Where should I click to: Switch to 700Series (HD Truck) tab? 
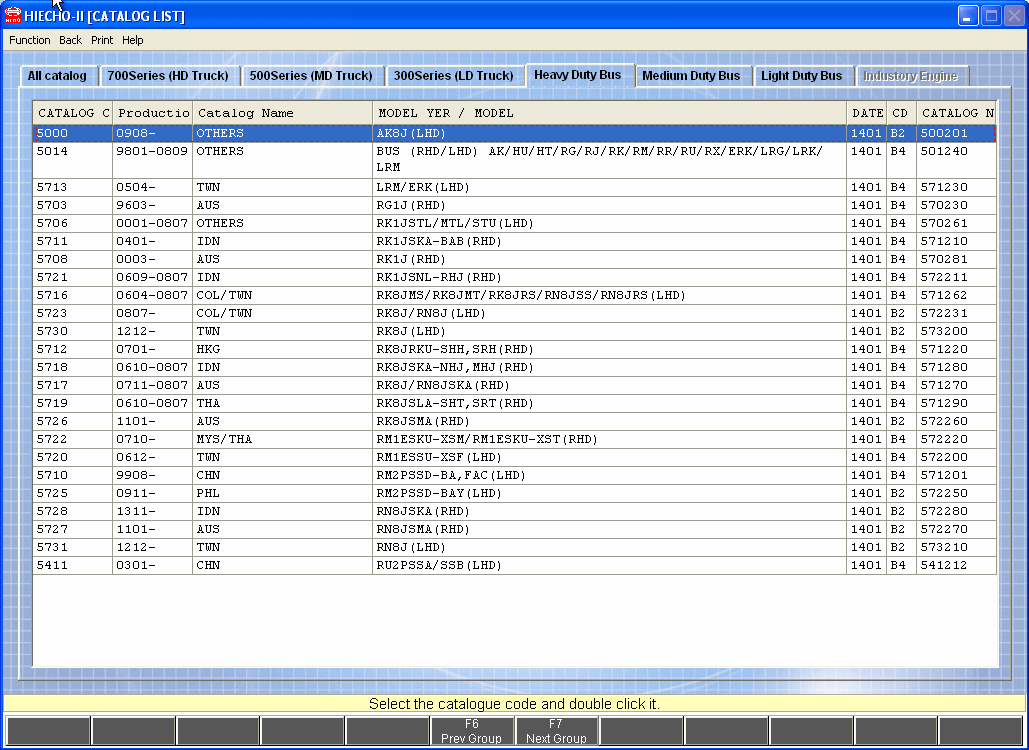(168, 76)
